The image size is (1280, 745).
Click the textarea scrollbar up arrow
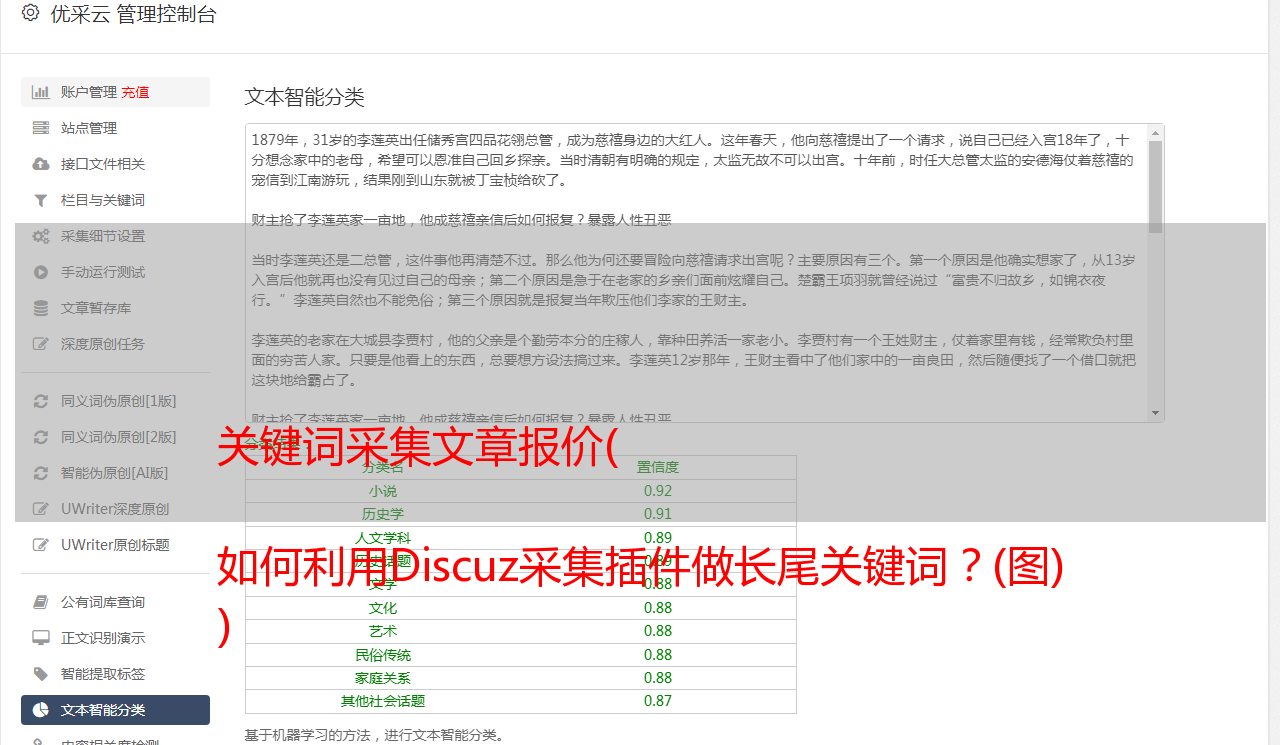coord(1156,132)
